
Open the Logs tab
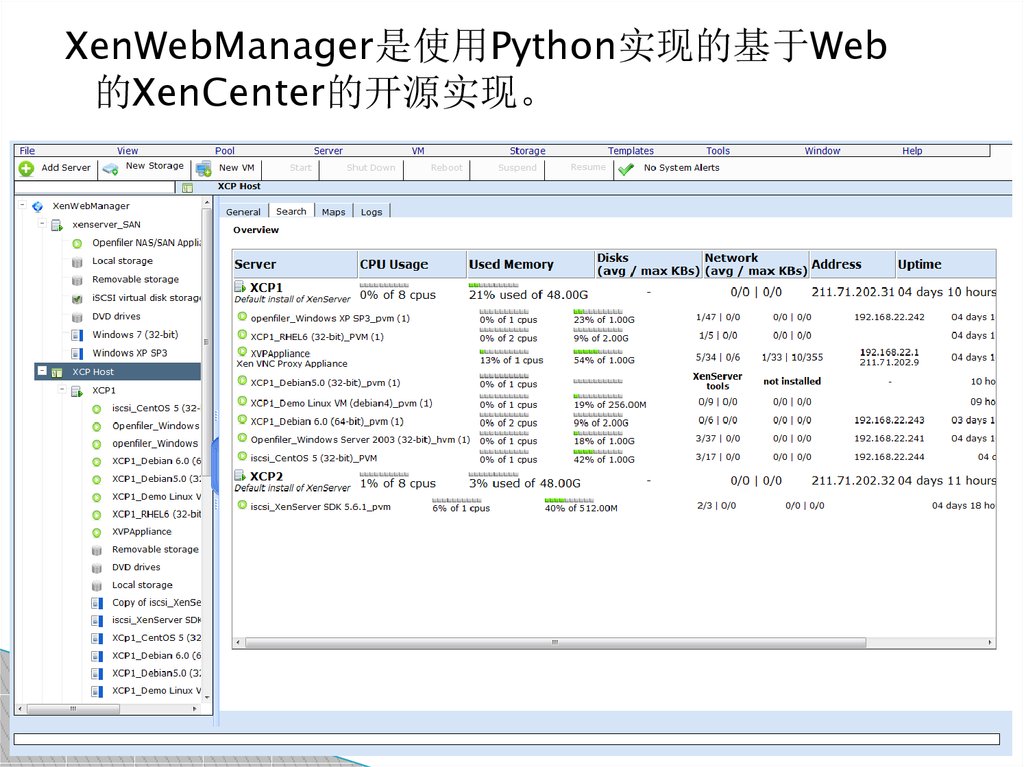371,212
